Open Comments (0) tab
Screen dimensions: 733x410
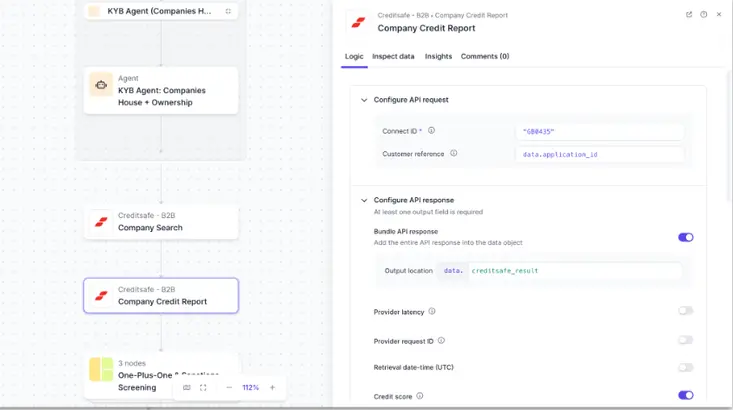tap(485, 56)
